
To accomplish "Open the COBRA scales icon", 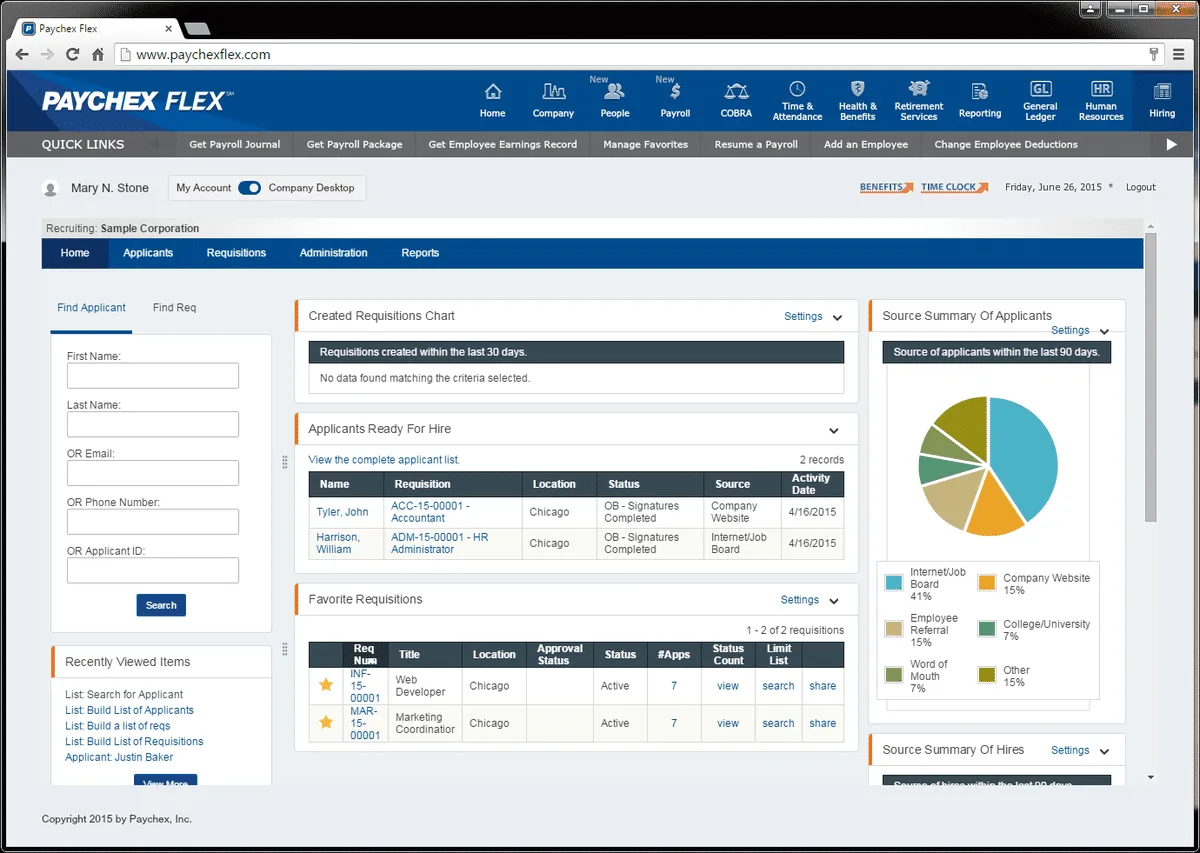I will pyautogui.click(x=736, y=91).
